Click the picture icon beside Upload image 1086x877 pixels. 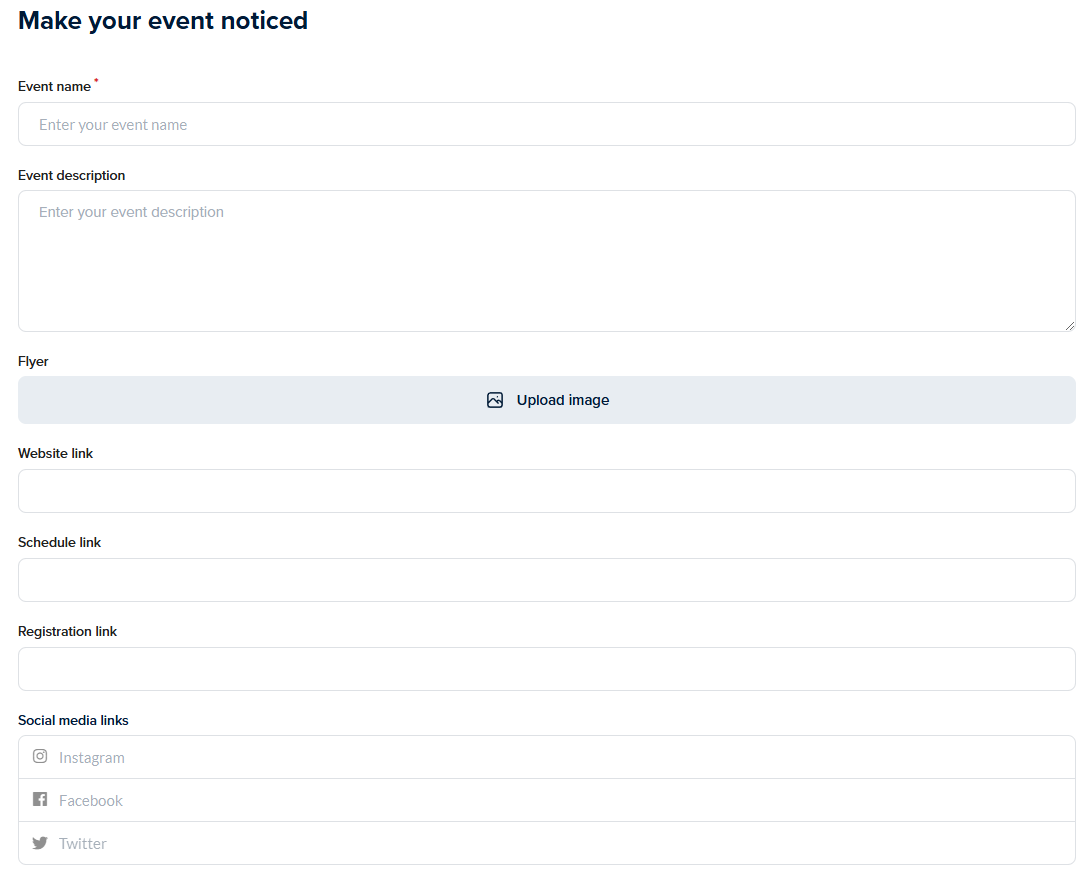point(495,400)
